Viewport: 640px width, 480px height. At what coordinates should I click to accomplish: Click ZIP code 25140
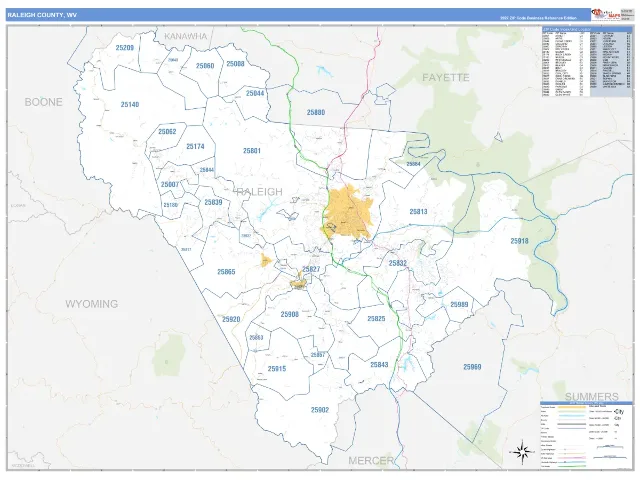click(130, 104)
